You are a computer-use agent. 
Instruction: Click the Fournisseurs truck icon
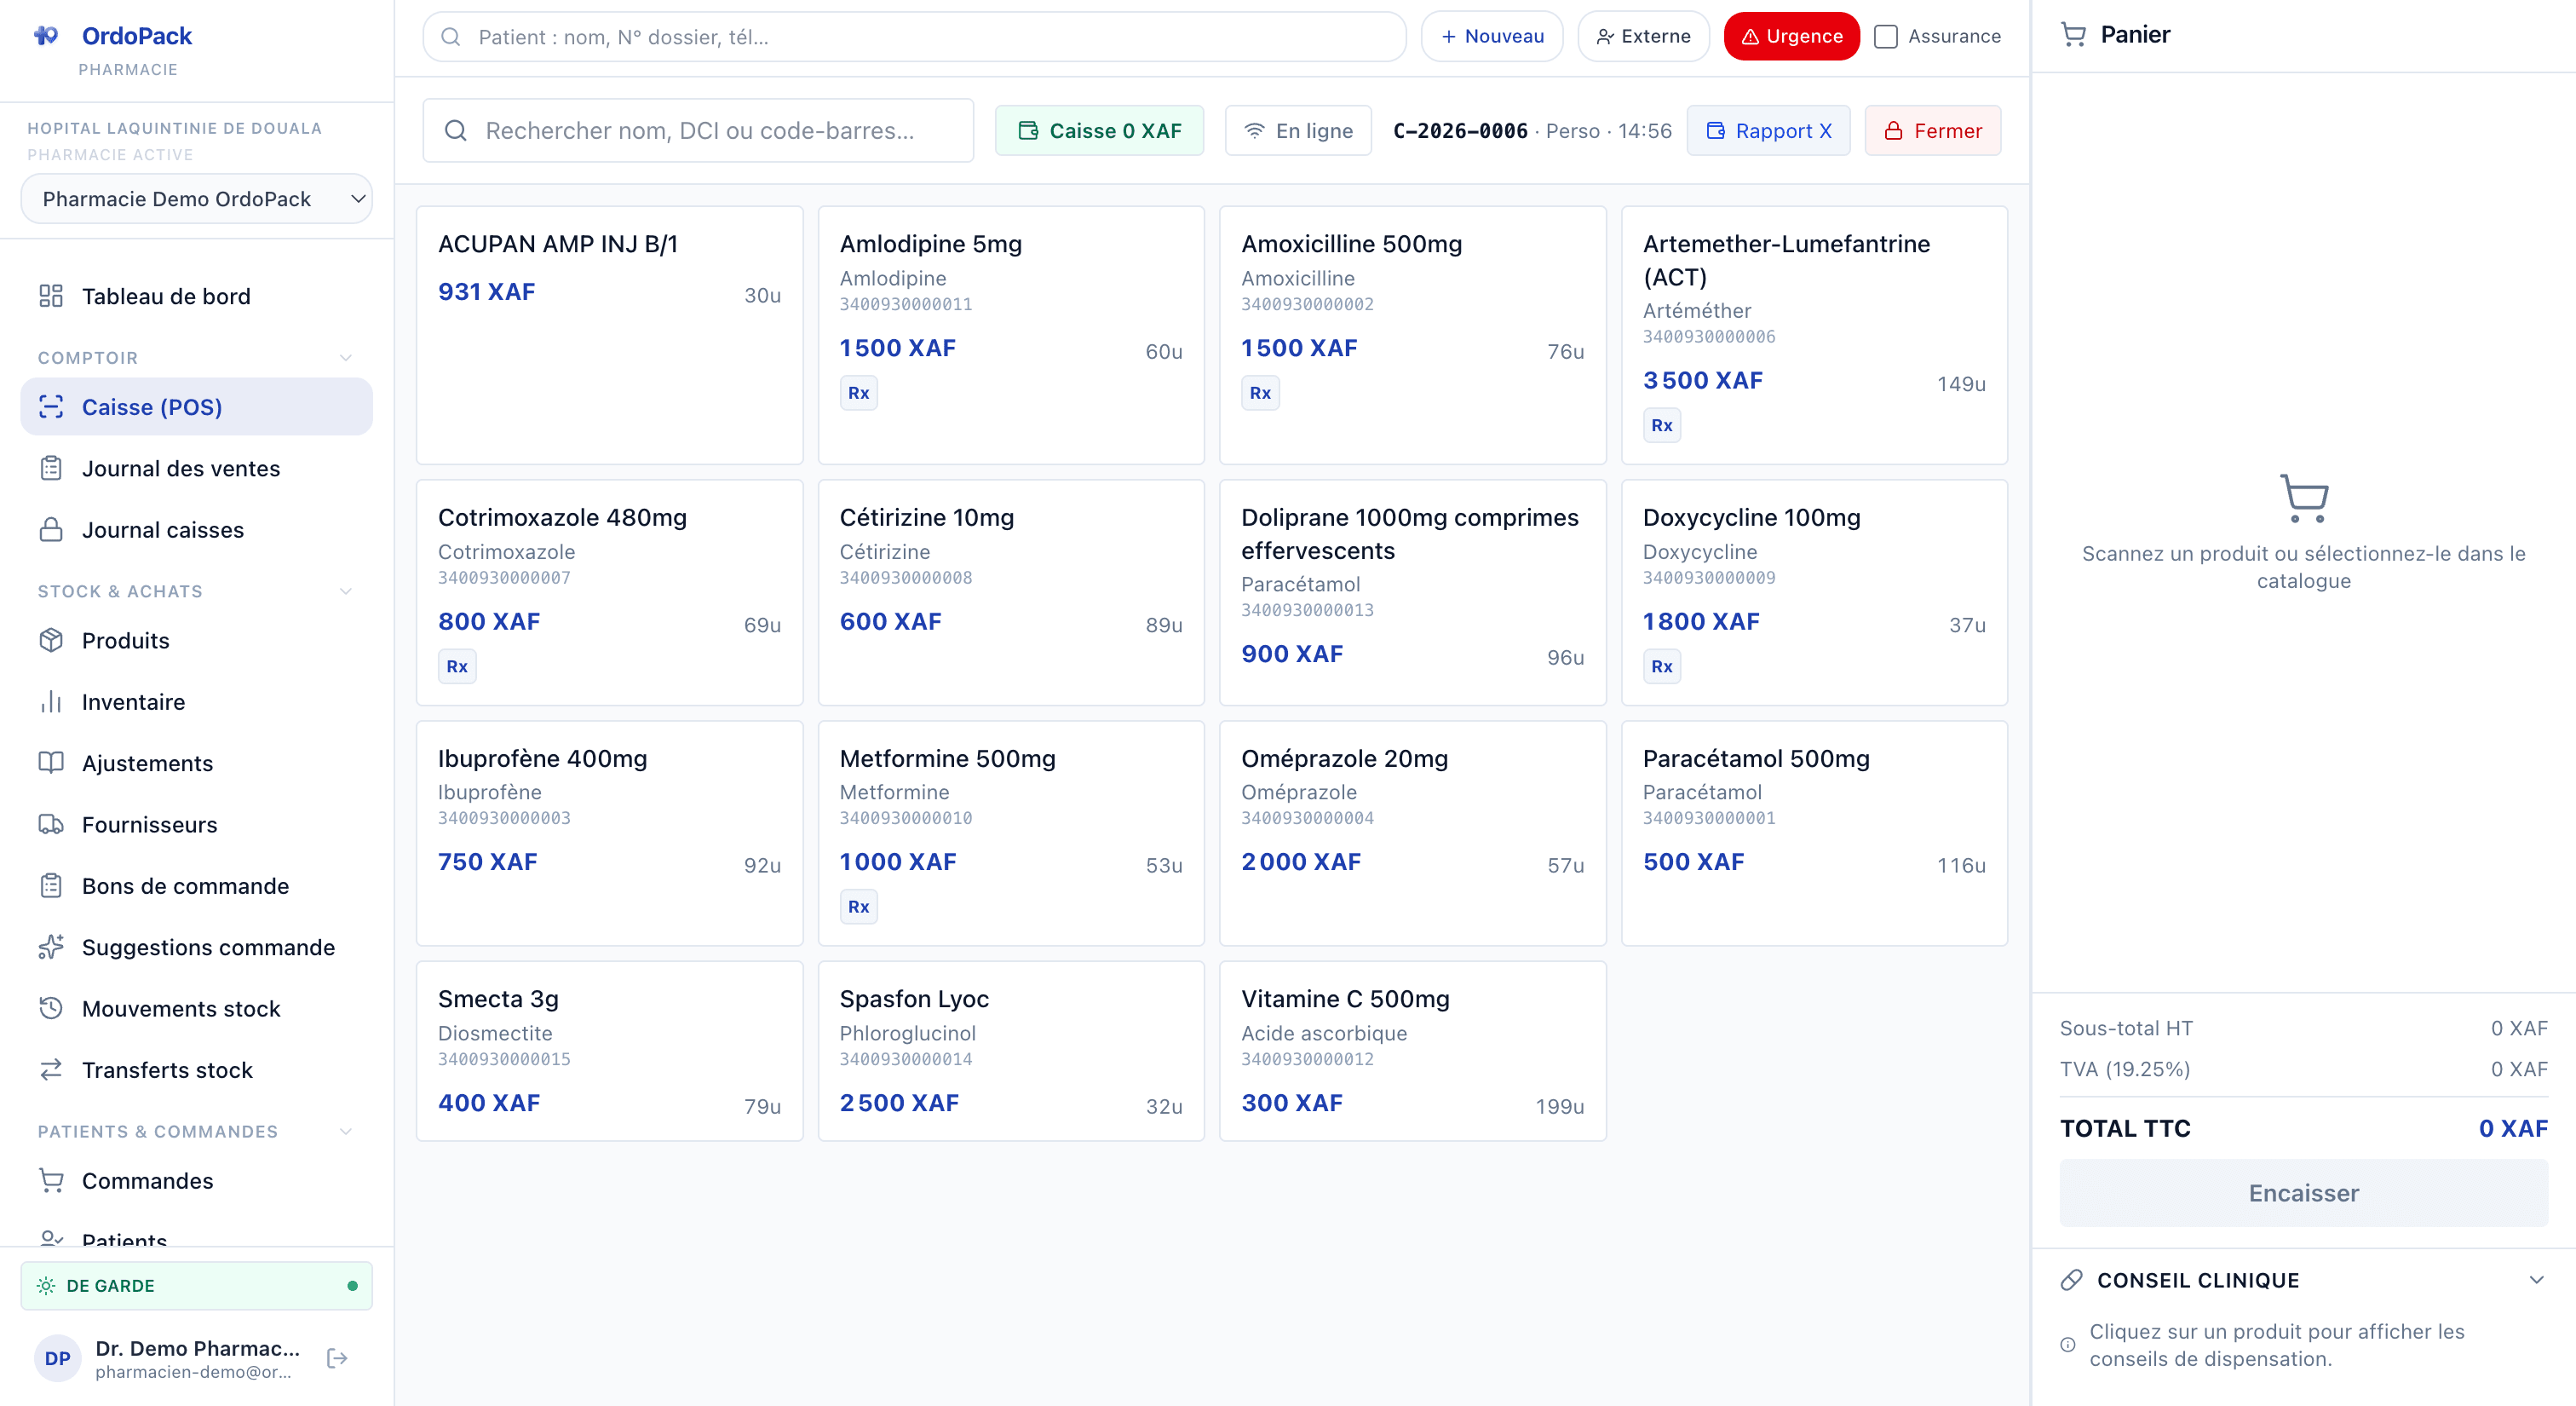pos(51,824)
